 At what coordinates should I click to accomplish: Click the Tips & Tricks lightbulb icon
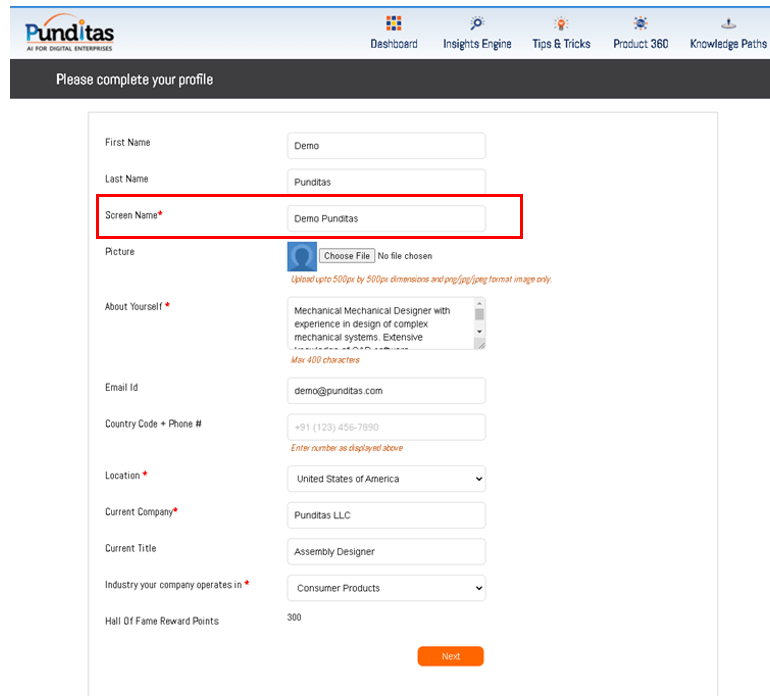[x=561, y=23]
